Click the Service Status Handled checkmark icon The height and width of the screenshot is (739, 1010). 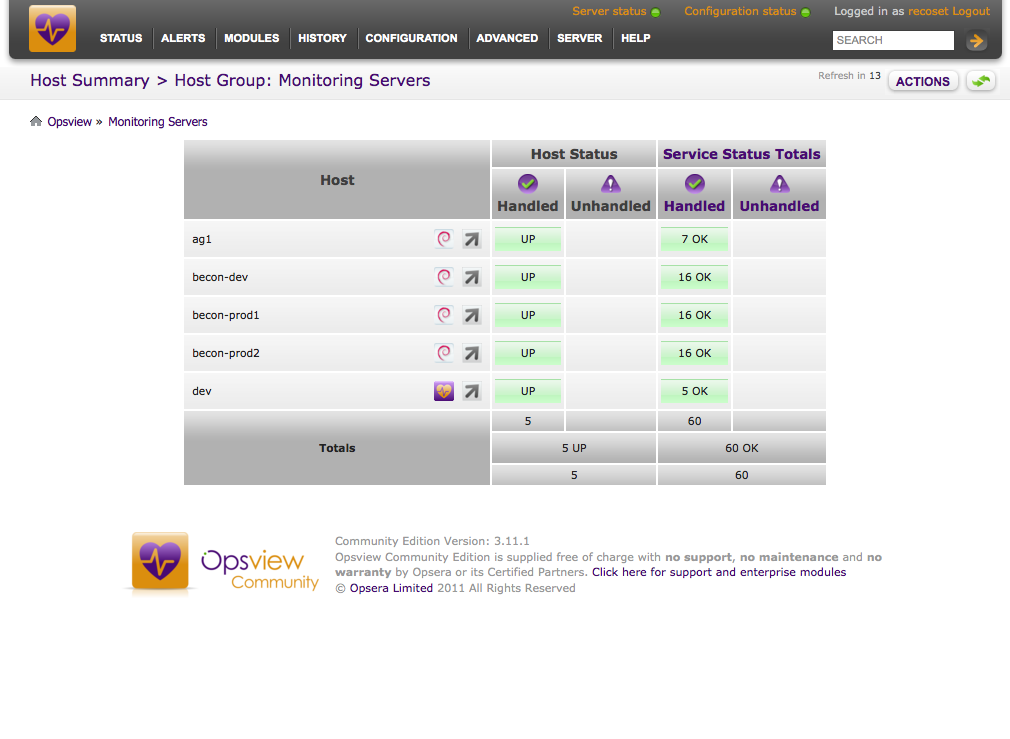point(694,184)
